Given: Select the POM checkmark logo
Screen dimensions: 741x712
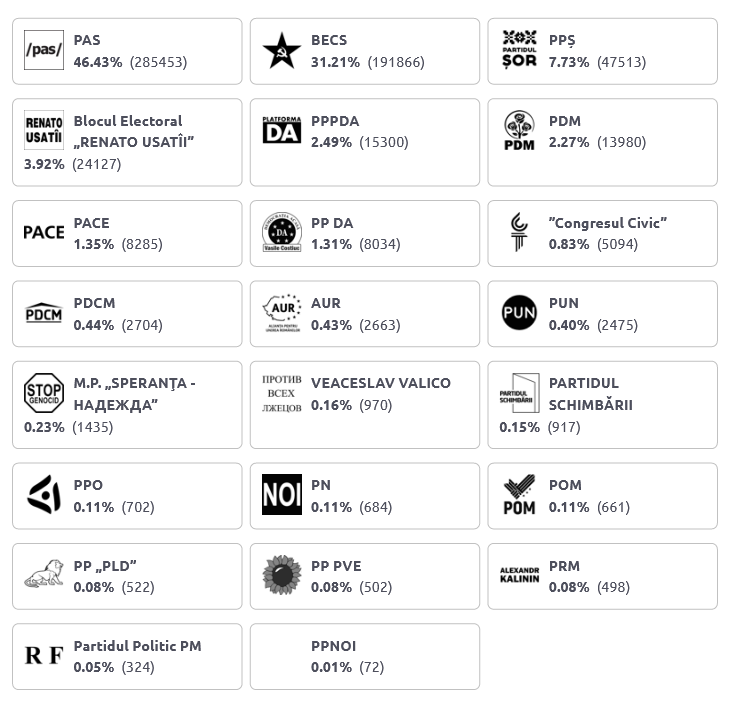Looking at the screenshot, I should (519, 495).
